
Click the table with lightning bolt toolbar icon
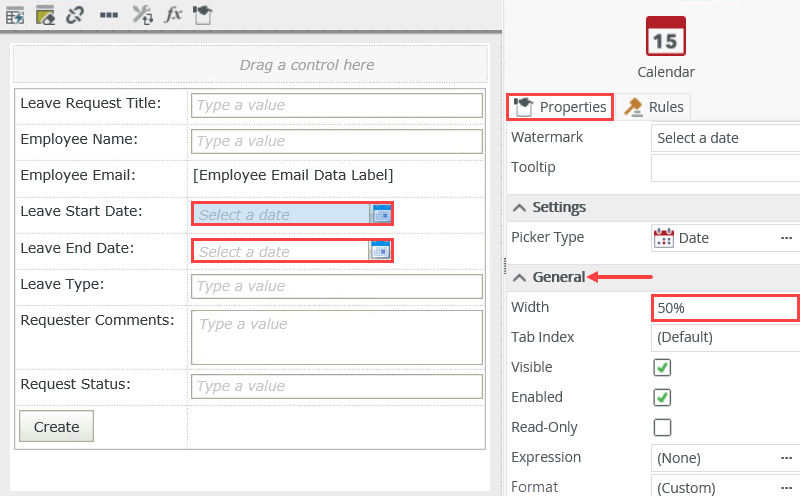pos(15,15)
